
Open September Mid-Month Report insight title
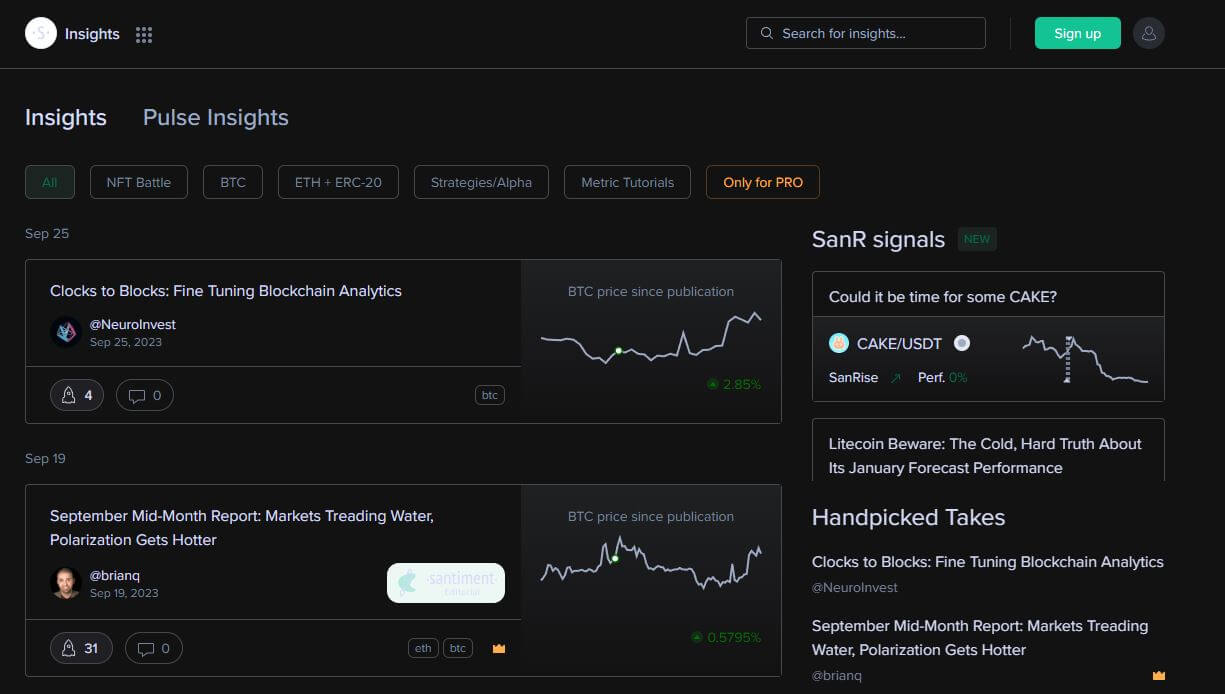(242, 528)
